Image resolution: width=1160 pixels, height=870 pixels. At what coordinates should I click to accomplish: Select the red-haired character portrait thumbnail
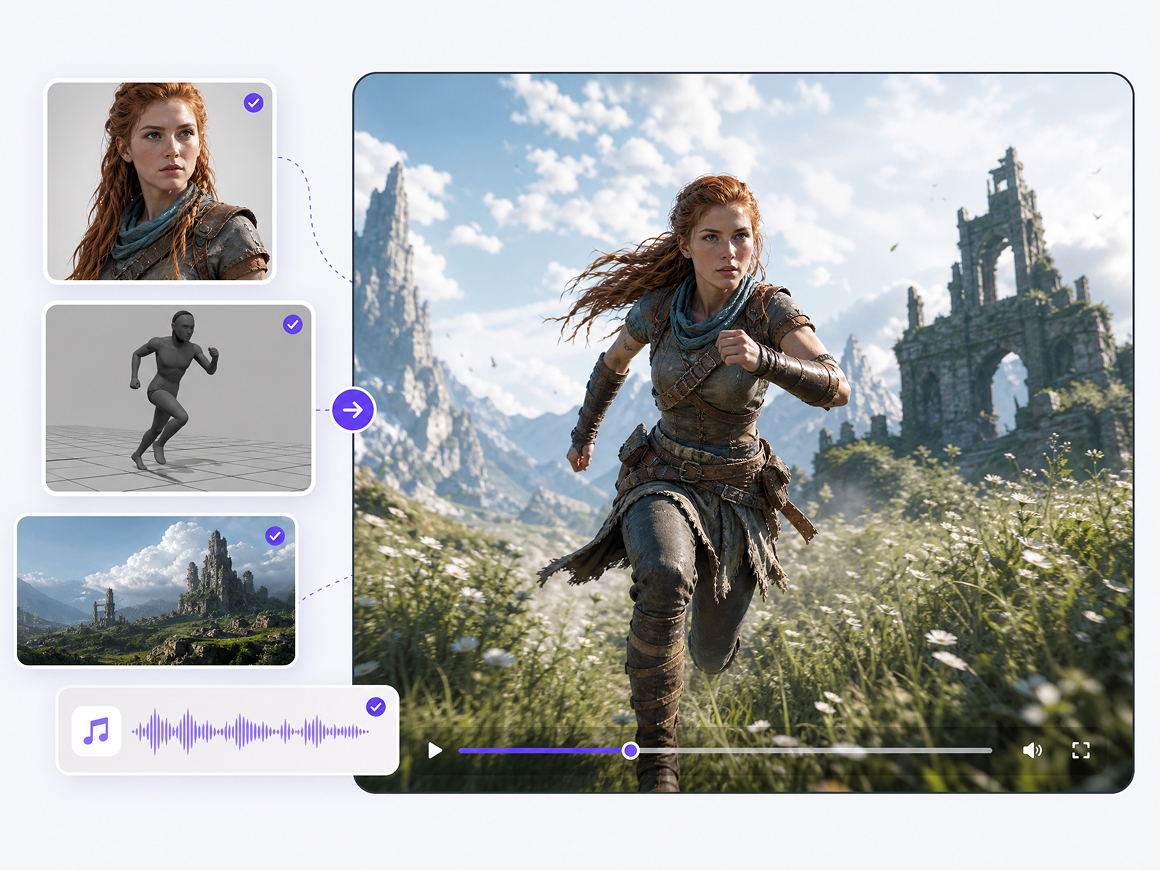[x=160, y=181]
